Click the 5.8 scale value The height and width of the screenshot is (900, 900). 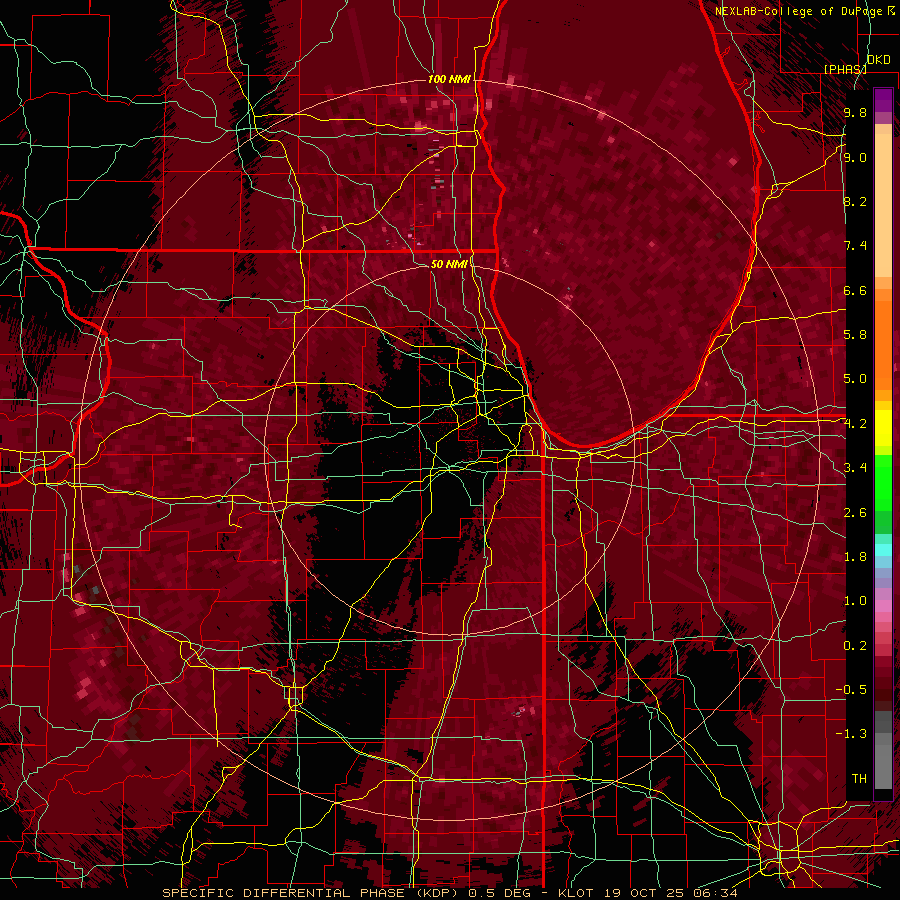coord(855,335)
